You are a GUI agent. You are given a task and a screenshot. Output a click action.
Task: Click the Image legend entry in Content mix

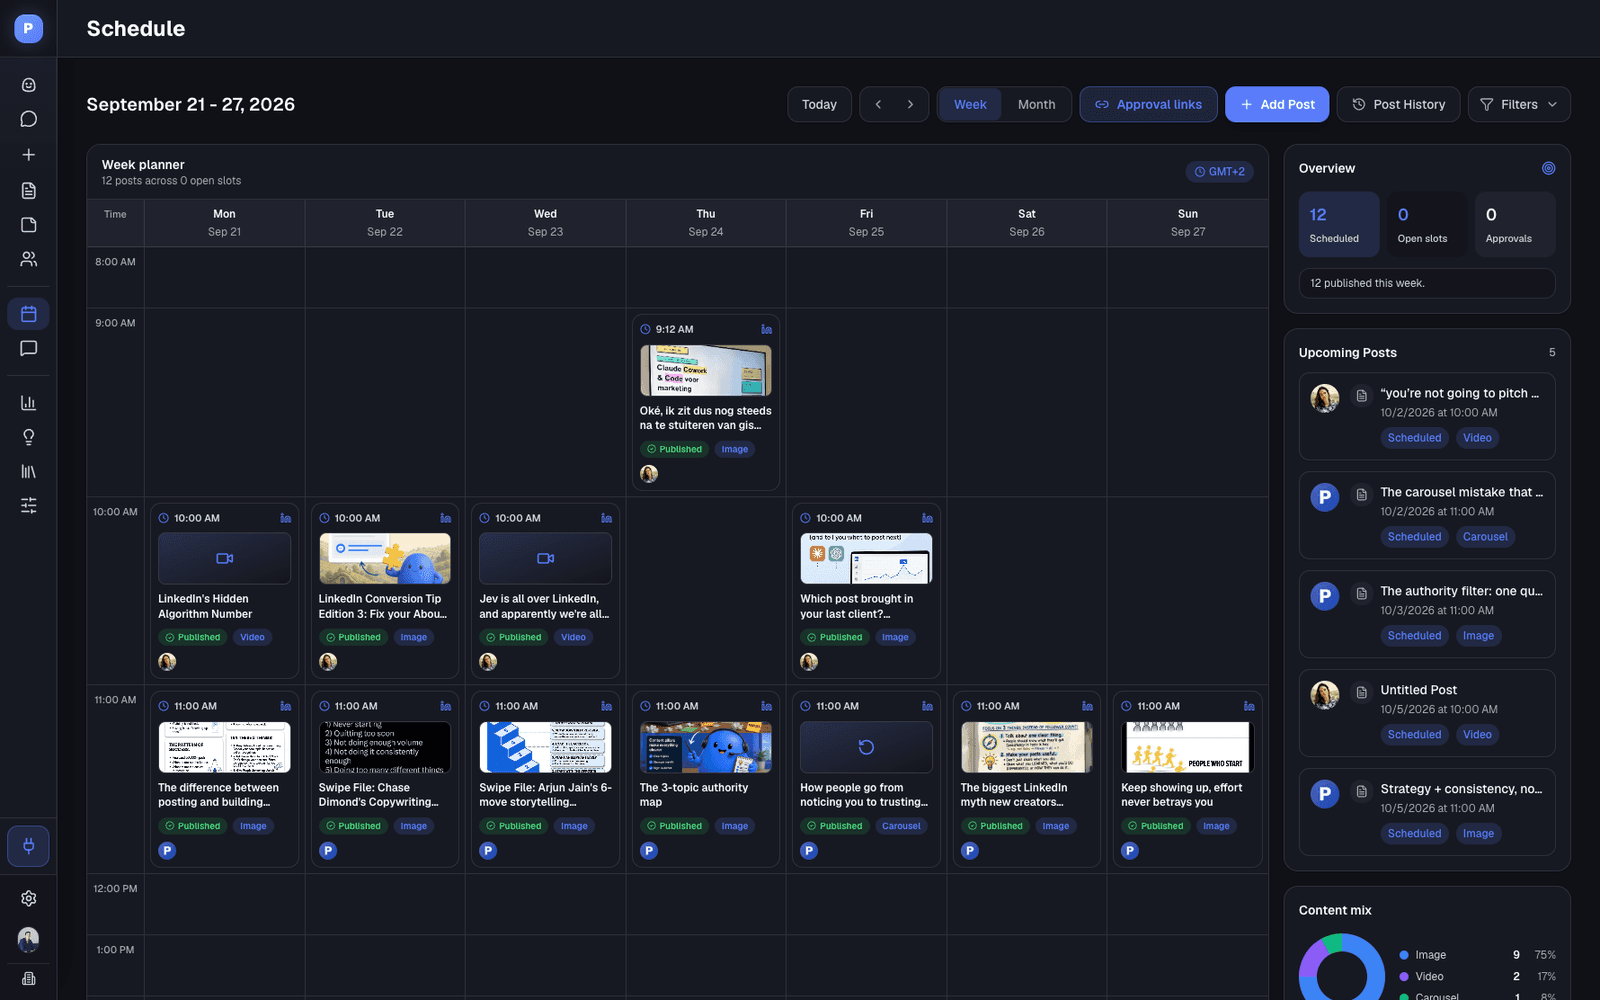1477,955
